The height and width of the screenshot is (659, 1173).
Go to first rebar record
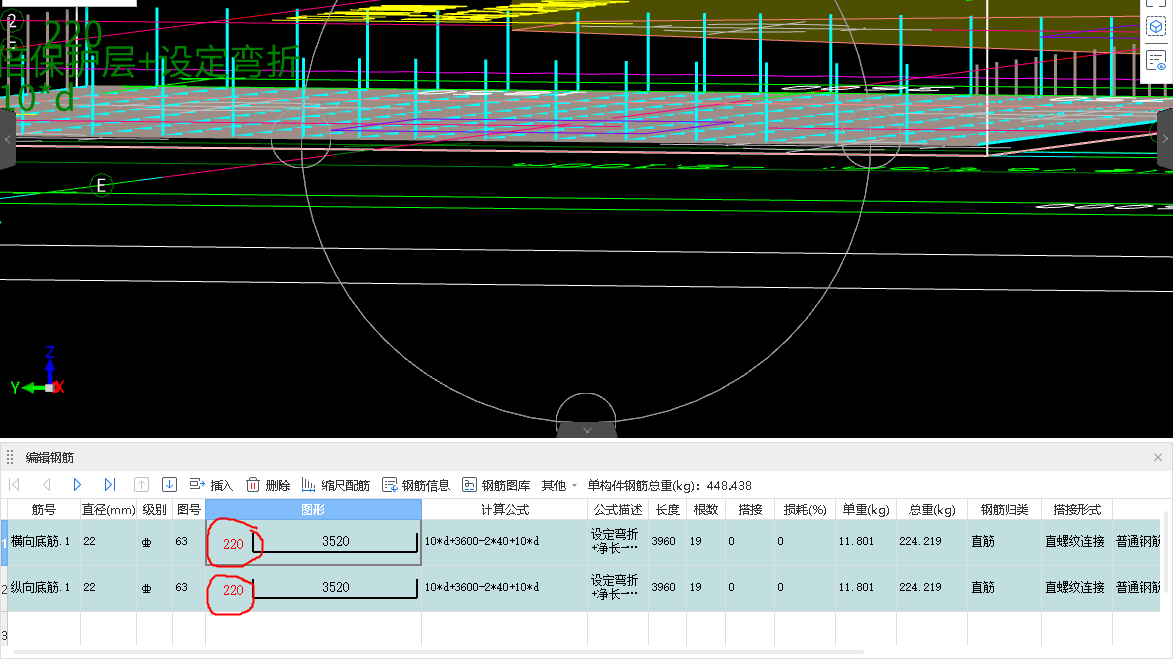(14, 485)
